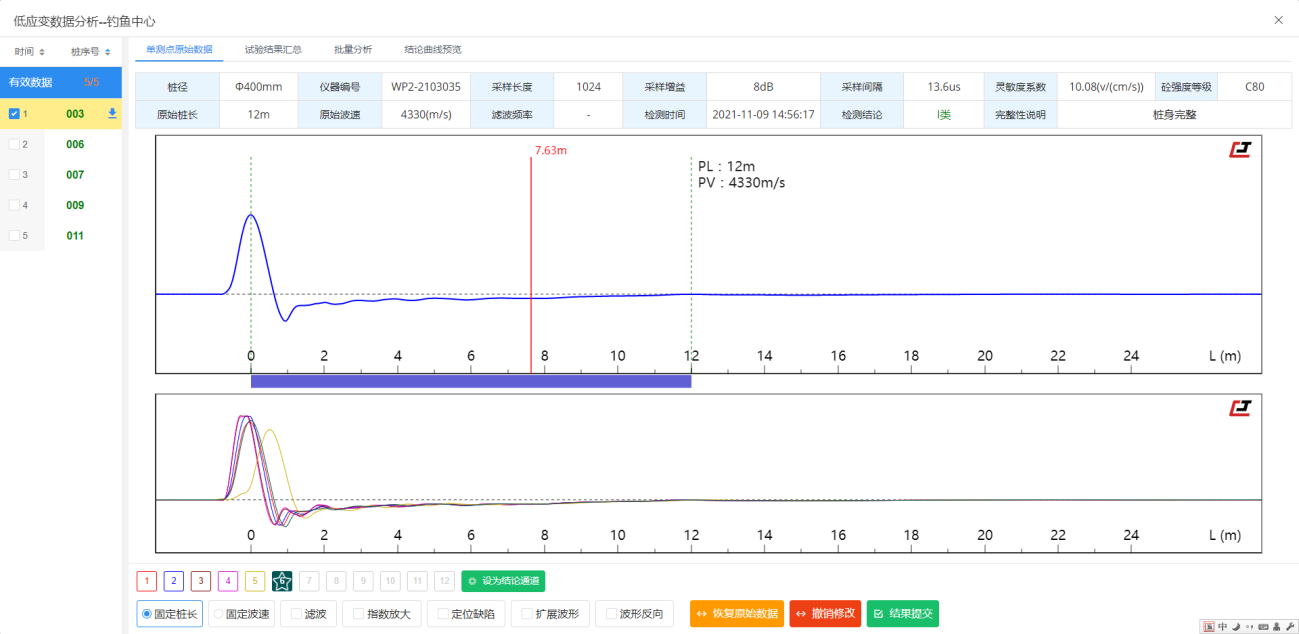
Task: Check the checkbox for pile row 4
Action: coord(14,205)
